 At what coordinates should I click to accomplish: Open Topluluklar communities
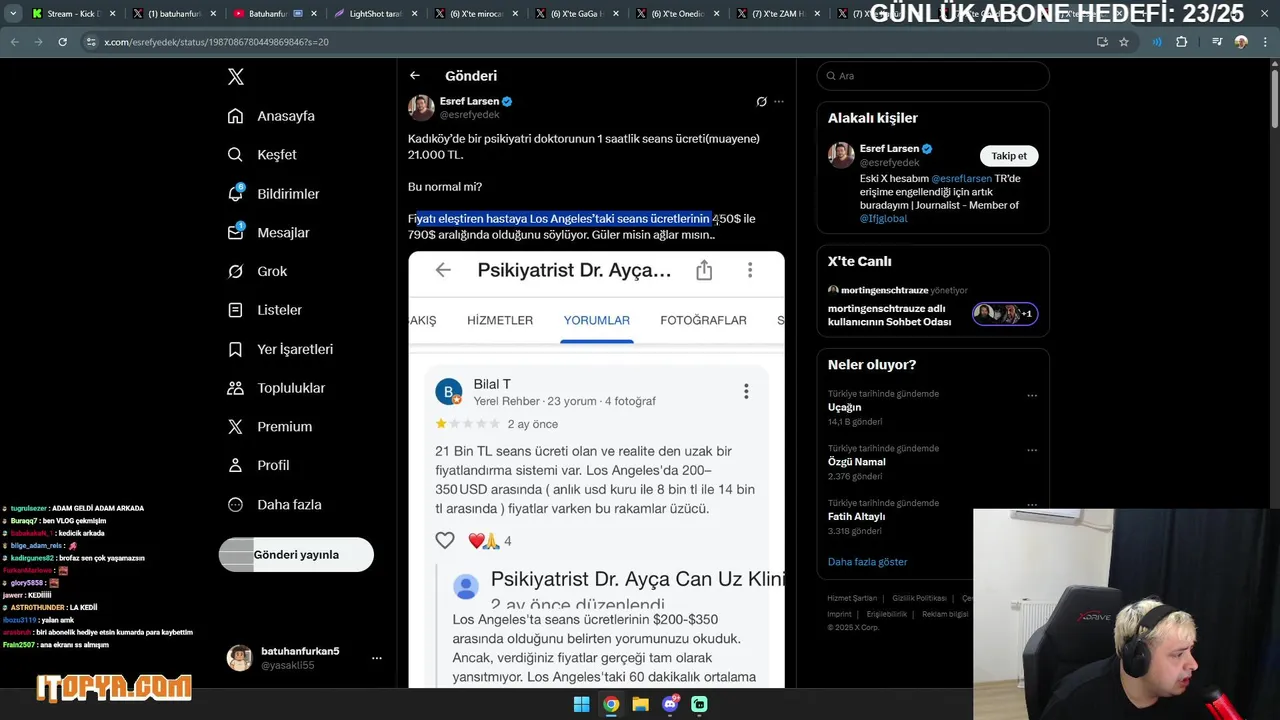(x=276, y=388)
